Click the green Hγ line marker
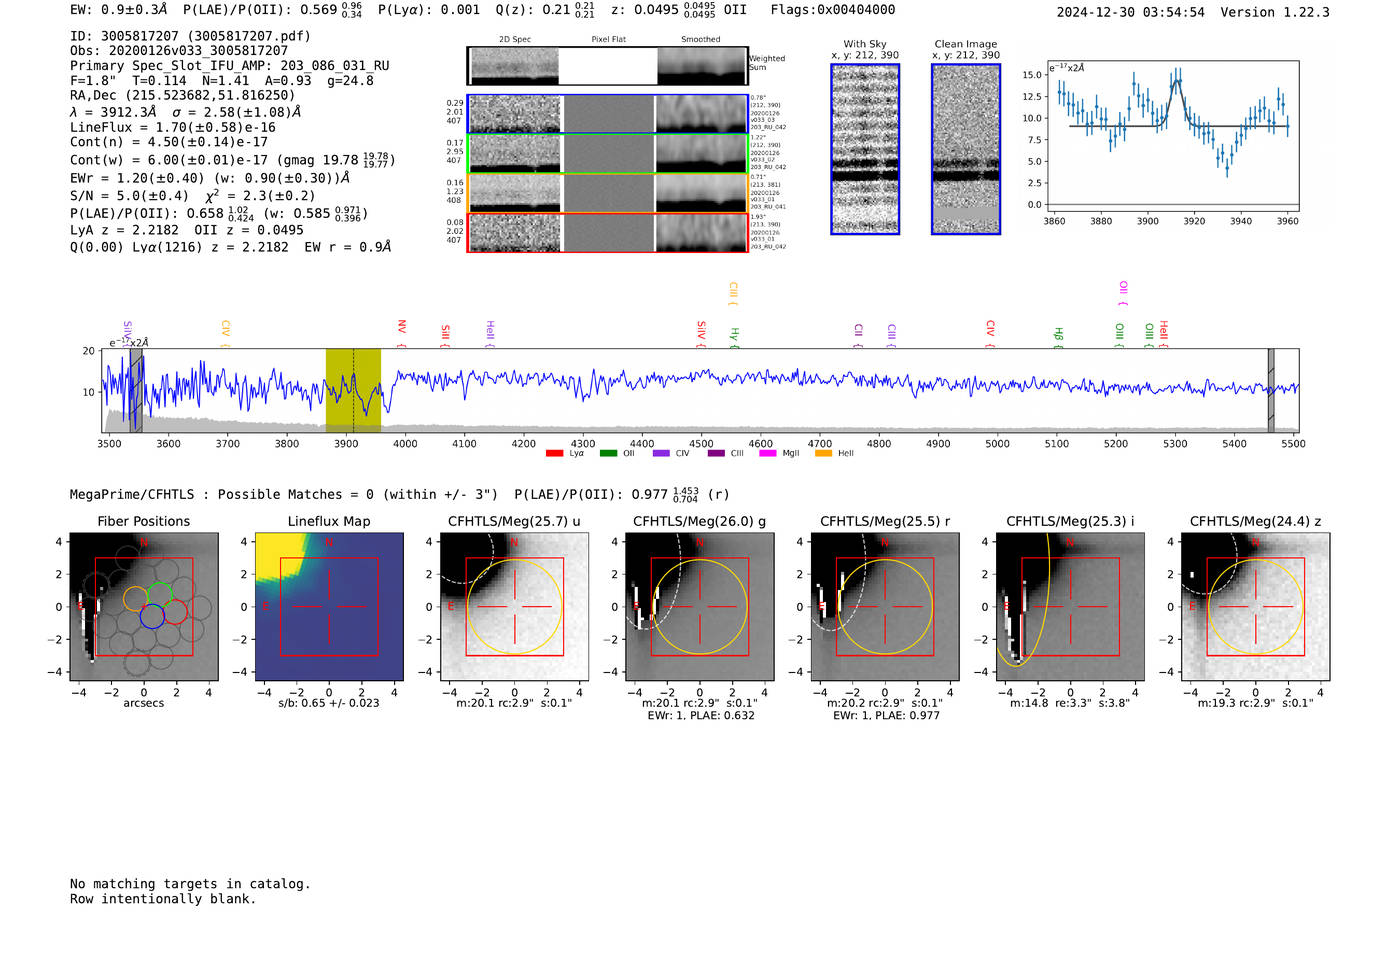 tap(734, 337)
